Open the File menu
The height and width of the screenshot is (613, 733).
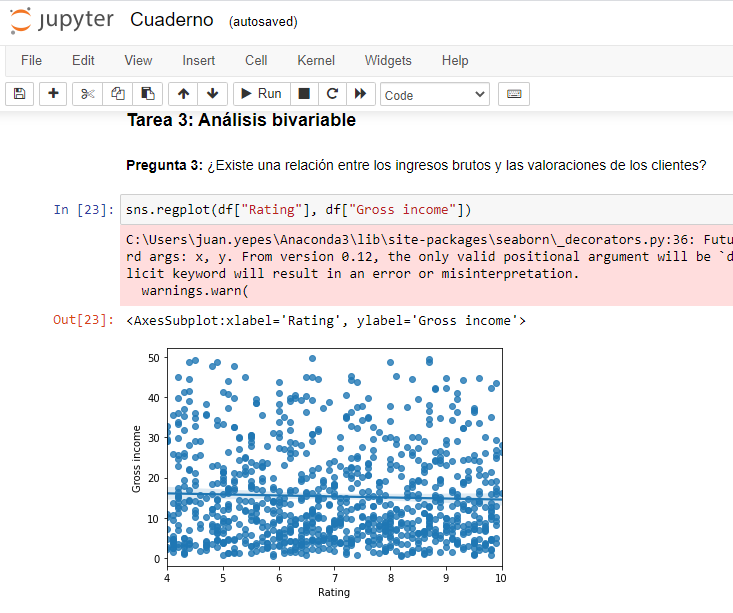click(31, 61)
